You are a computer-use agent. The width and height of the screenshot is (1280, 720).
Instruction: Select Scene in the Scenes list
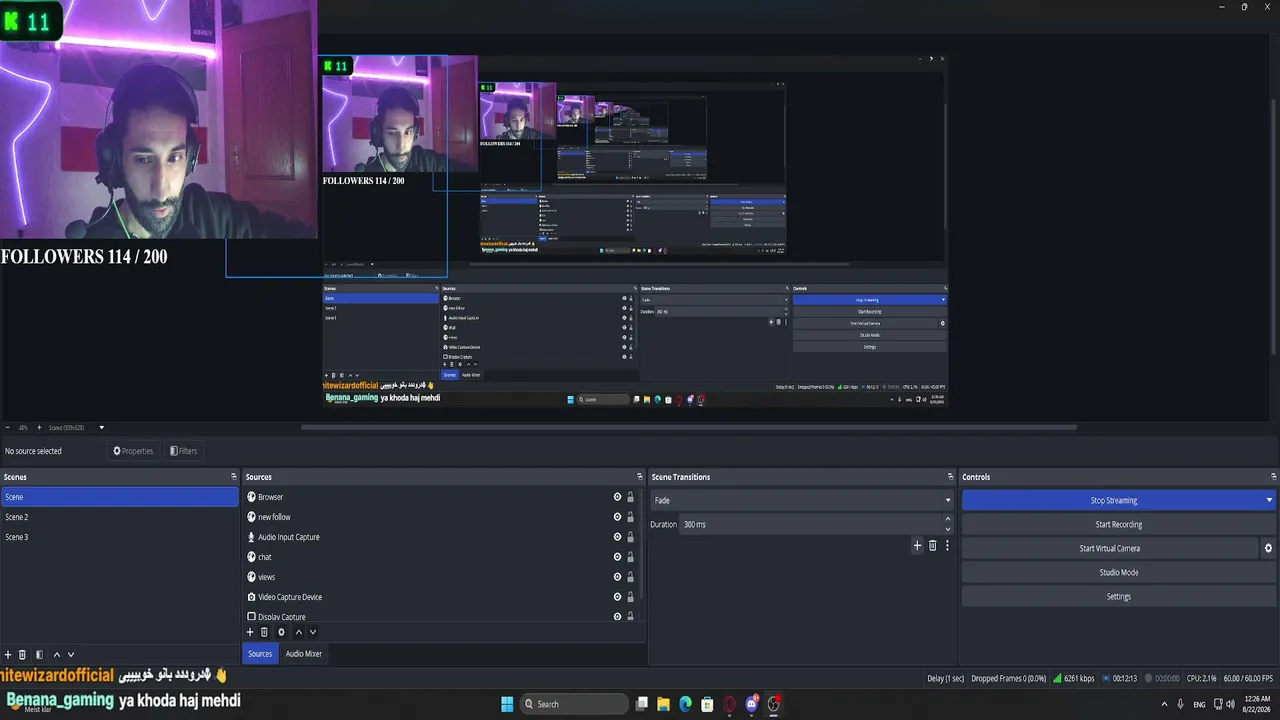[x=119, y=497]
